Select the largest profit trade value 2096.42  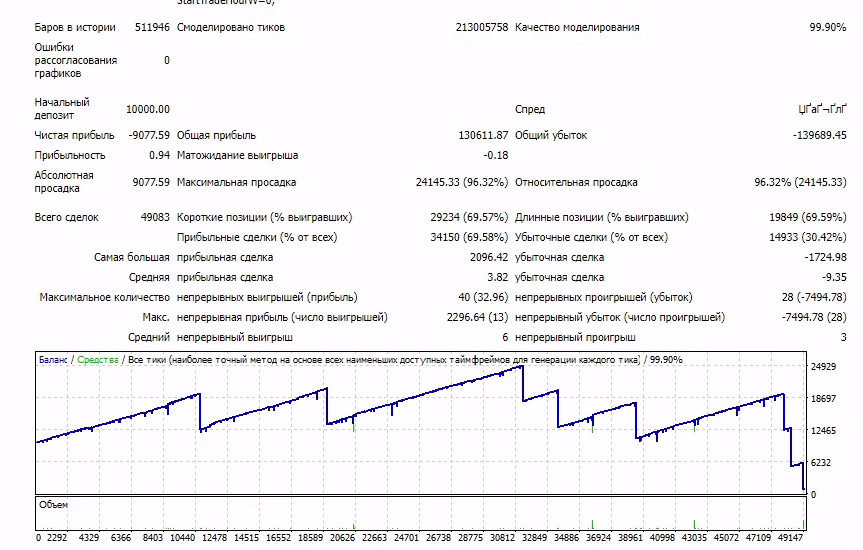489,257
